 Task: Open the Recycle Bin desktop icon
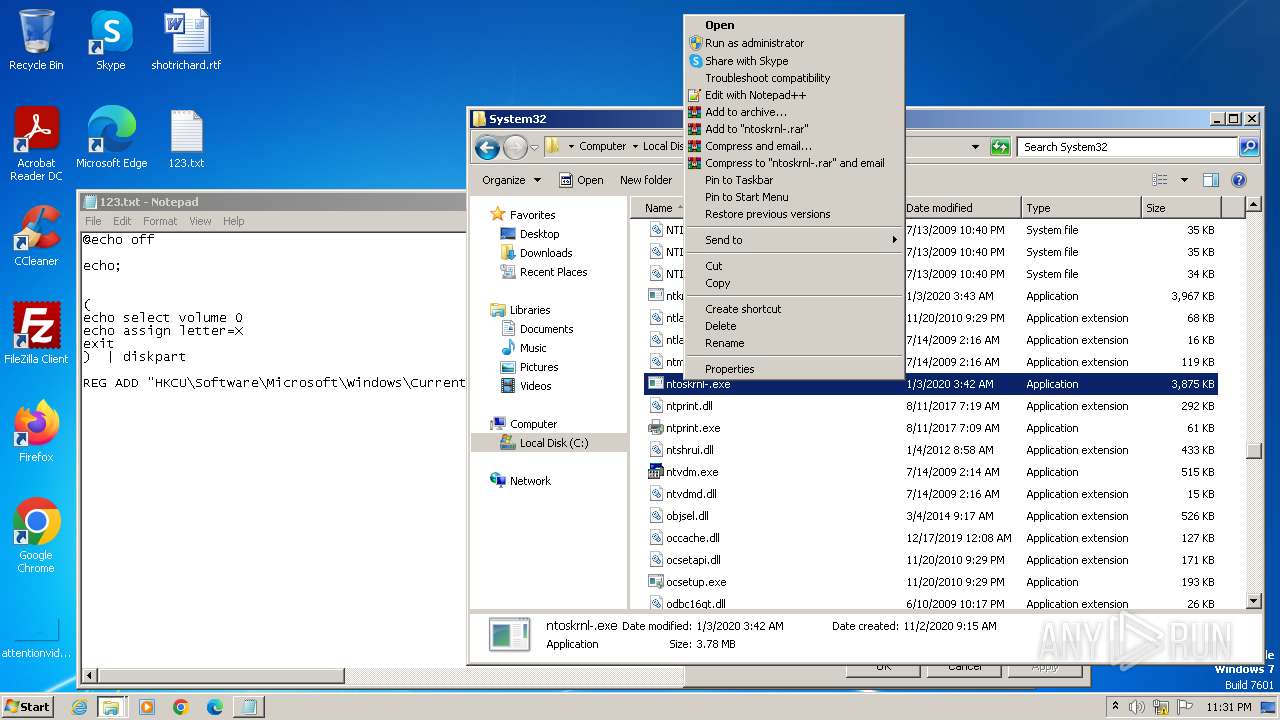point(36,40)
